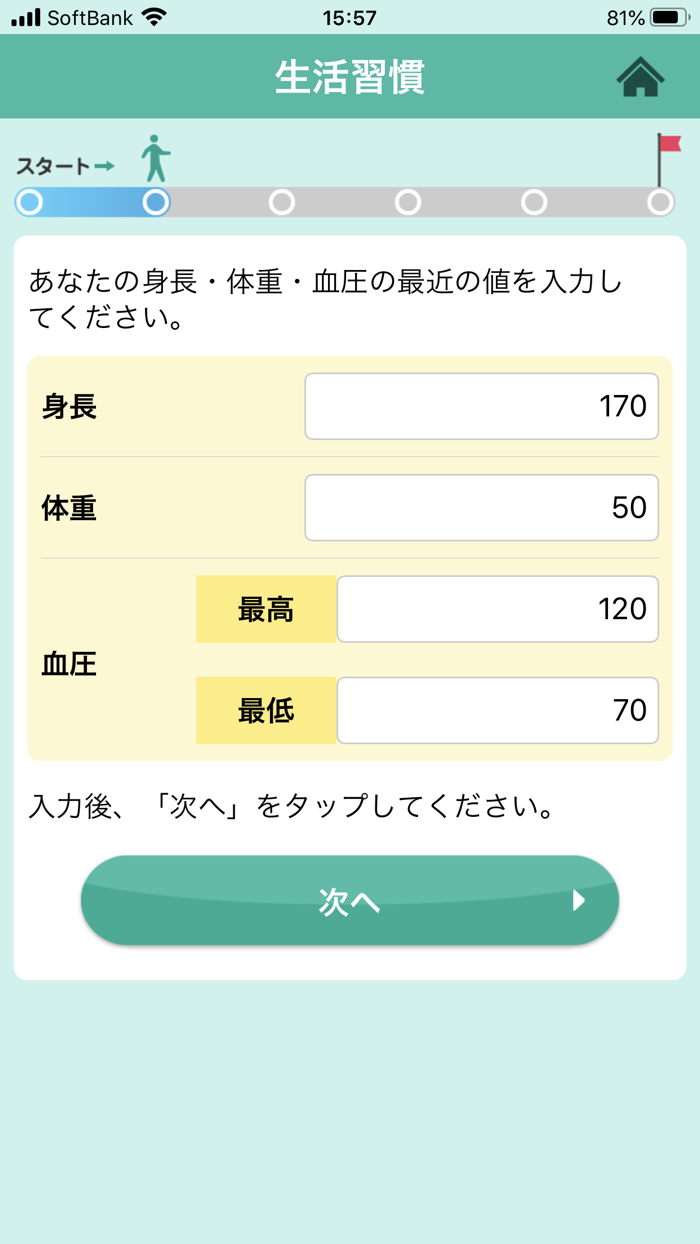Image resolution: width=700 pixels, height=1244 pixels.
Task: Select the first progress circle on the stepper
Action: coord(29,202)
